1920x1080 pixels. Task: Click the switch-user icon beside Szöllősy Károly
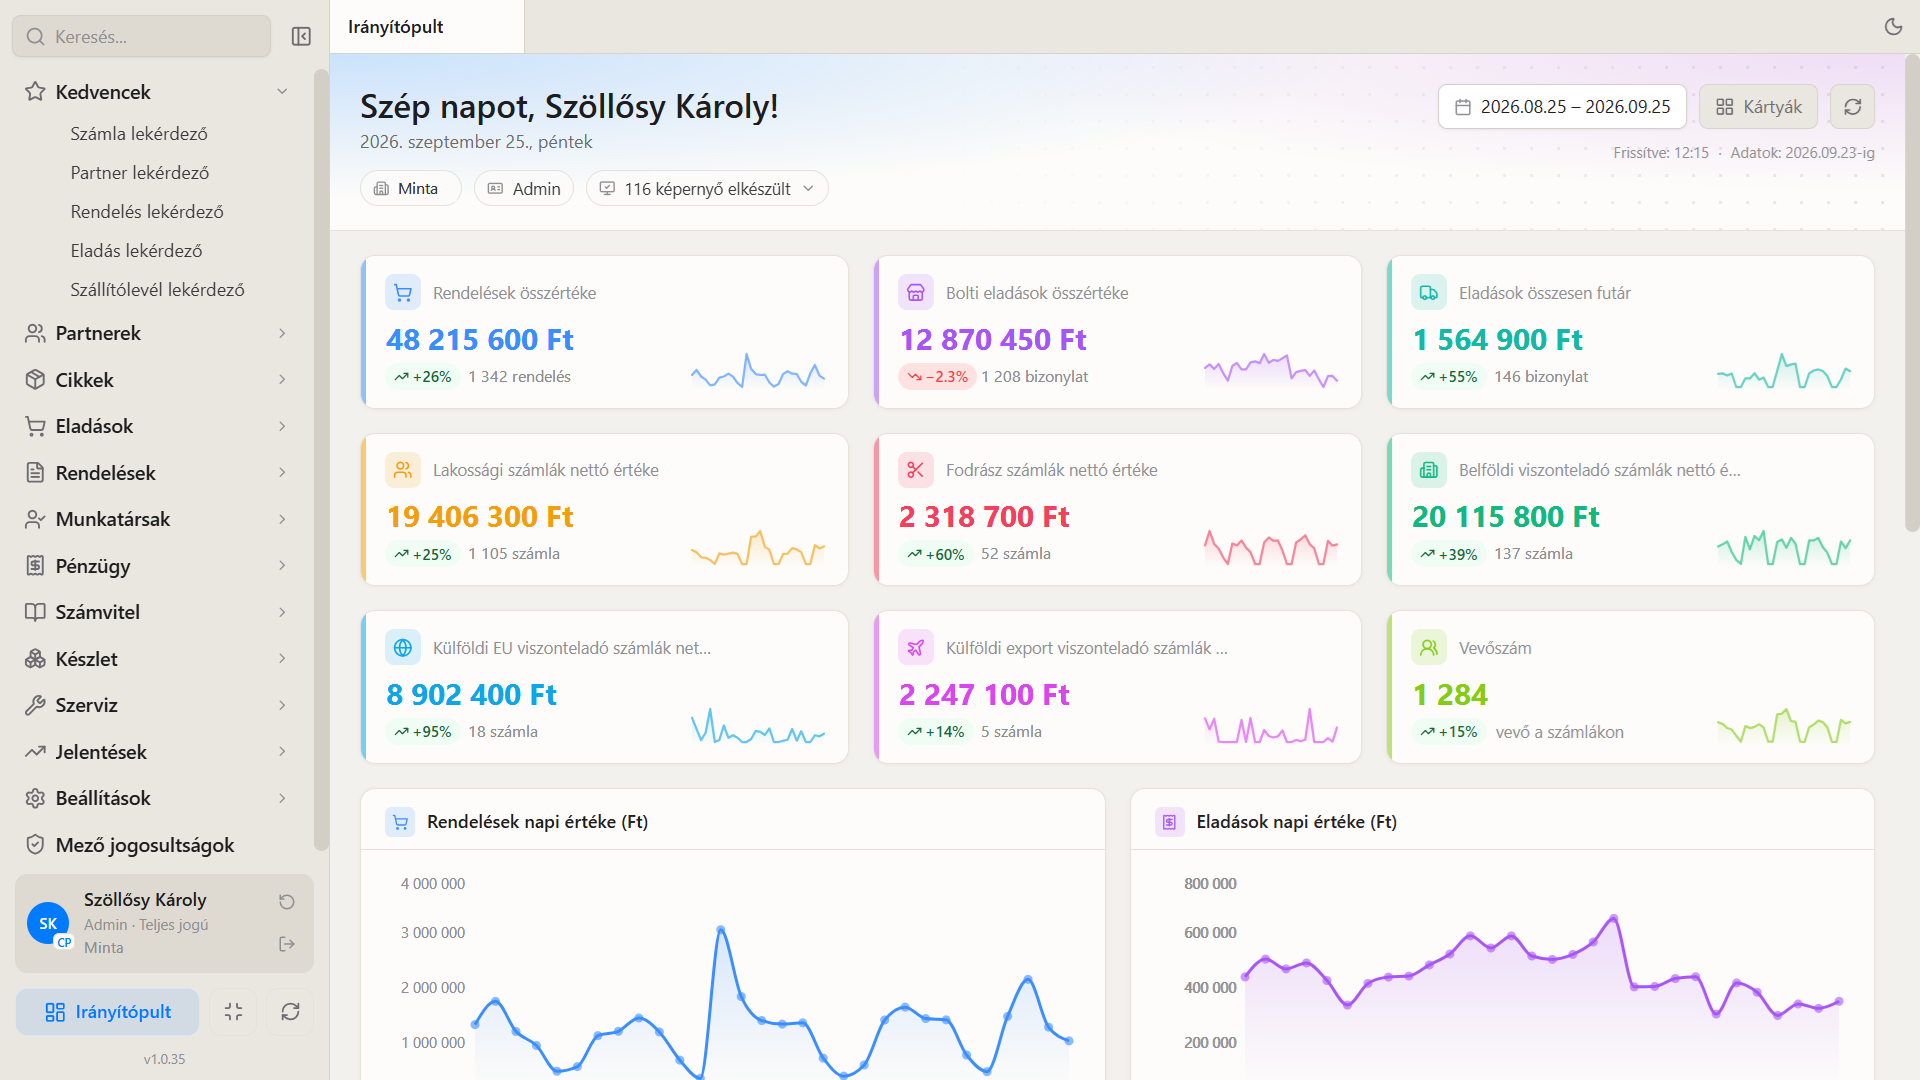(287, 902)
